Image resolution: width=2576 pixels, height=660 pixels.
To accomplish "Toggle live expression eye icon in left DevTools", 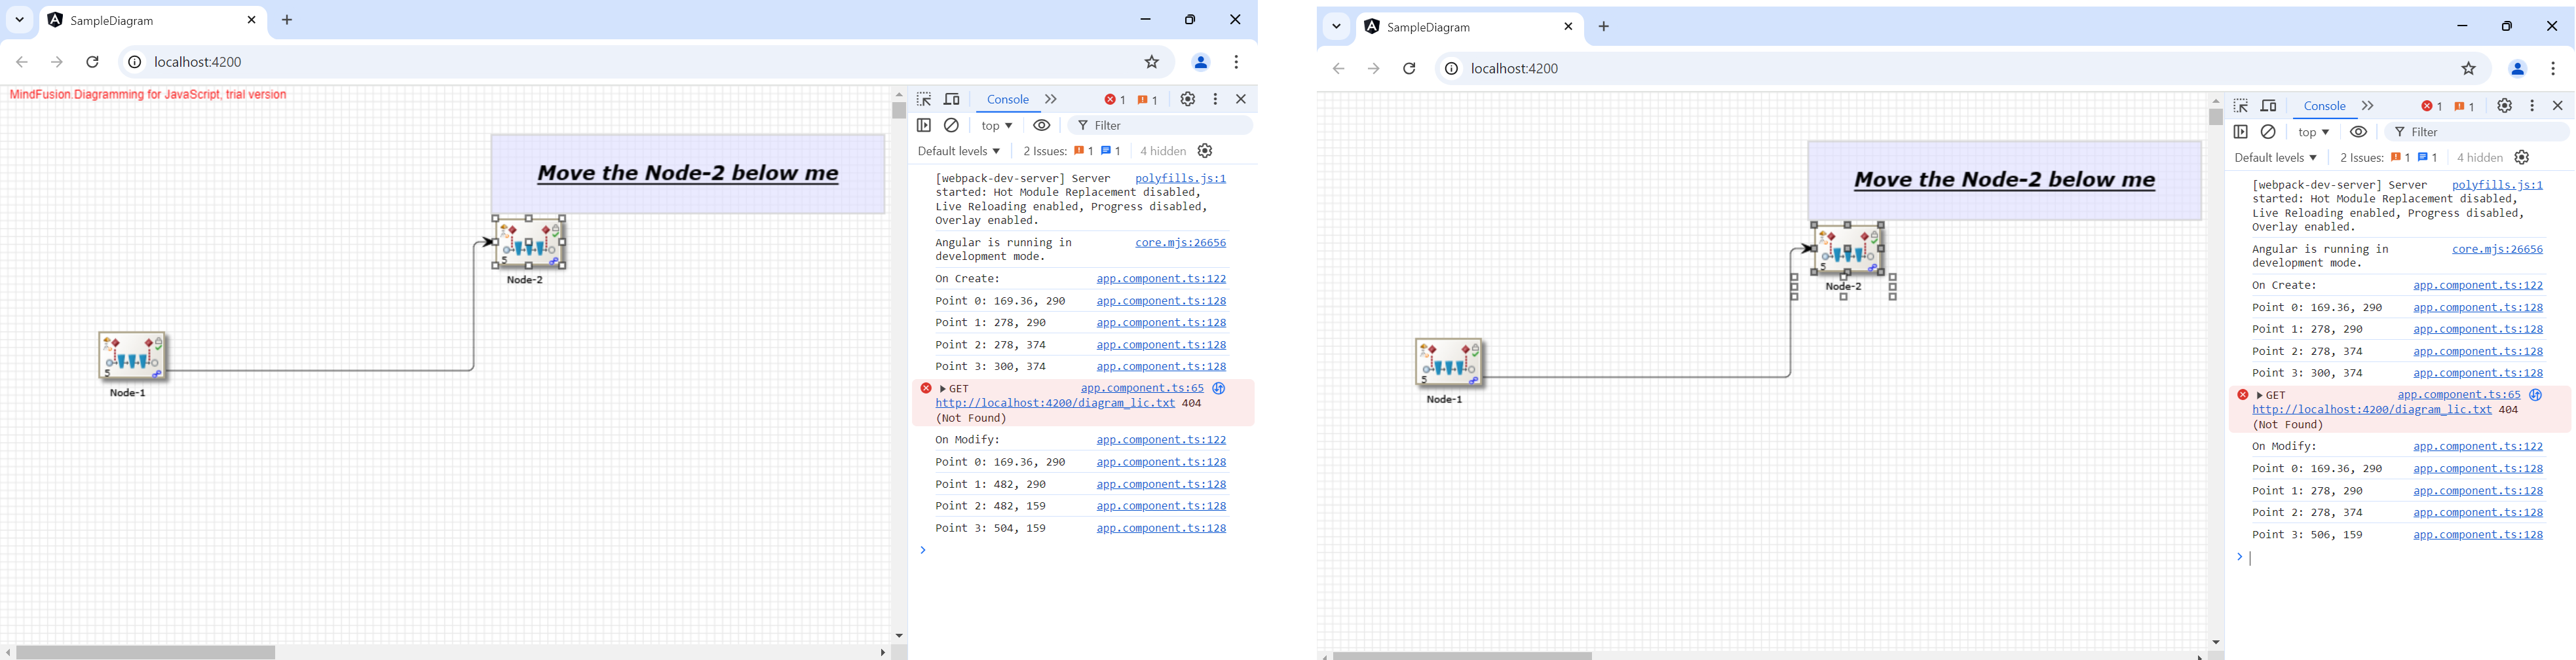I will 1042,126.
